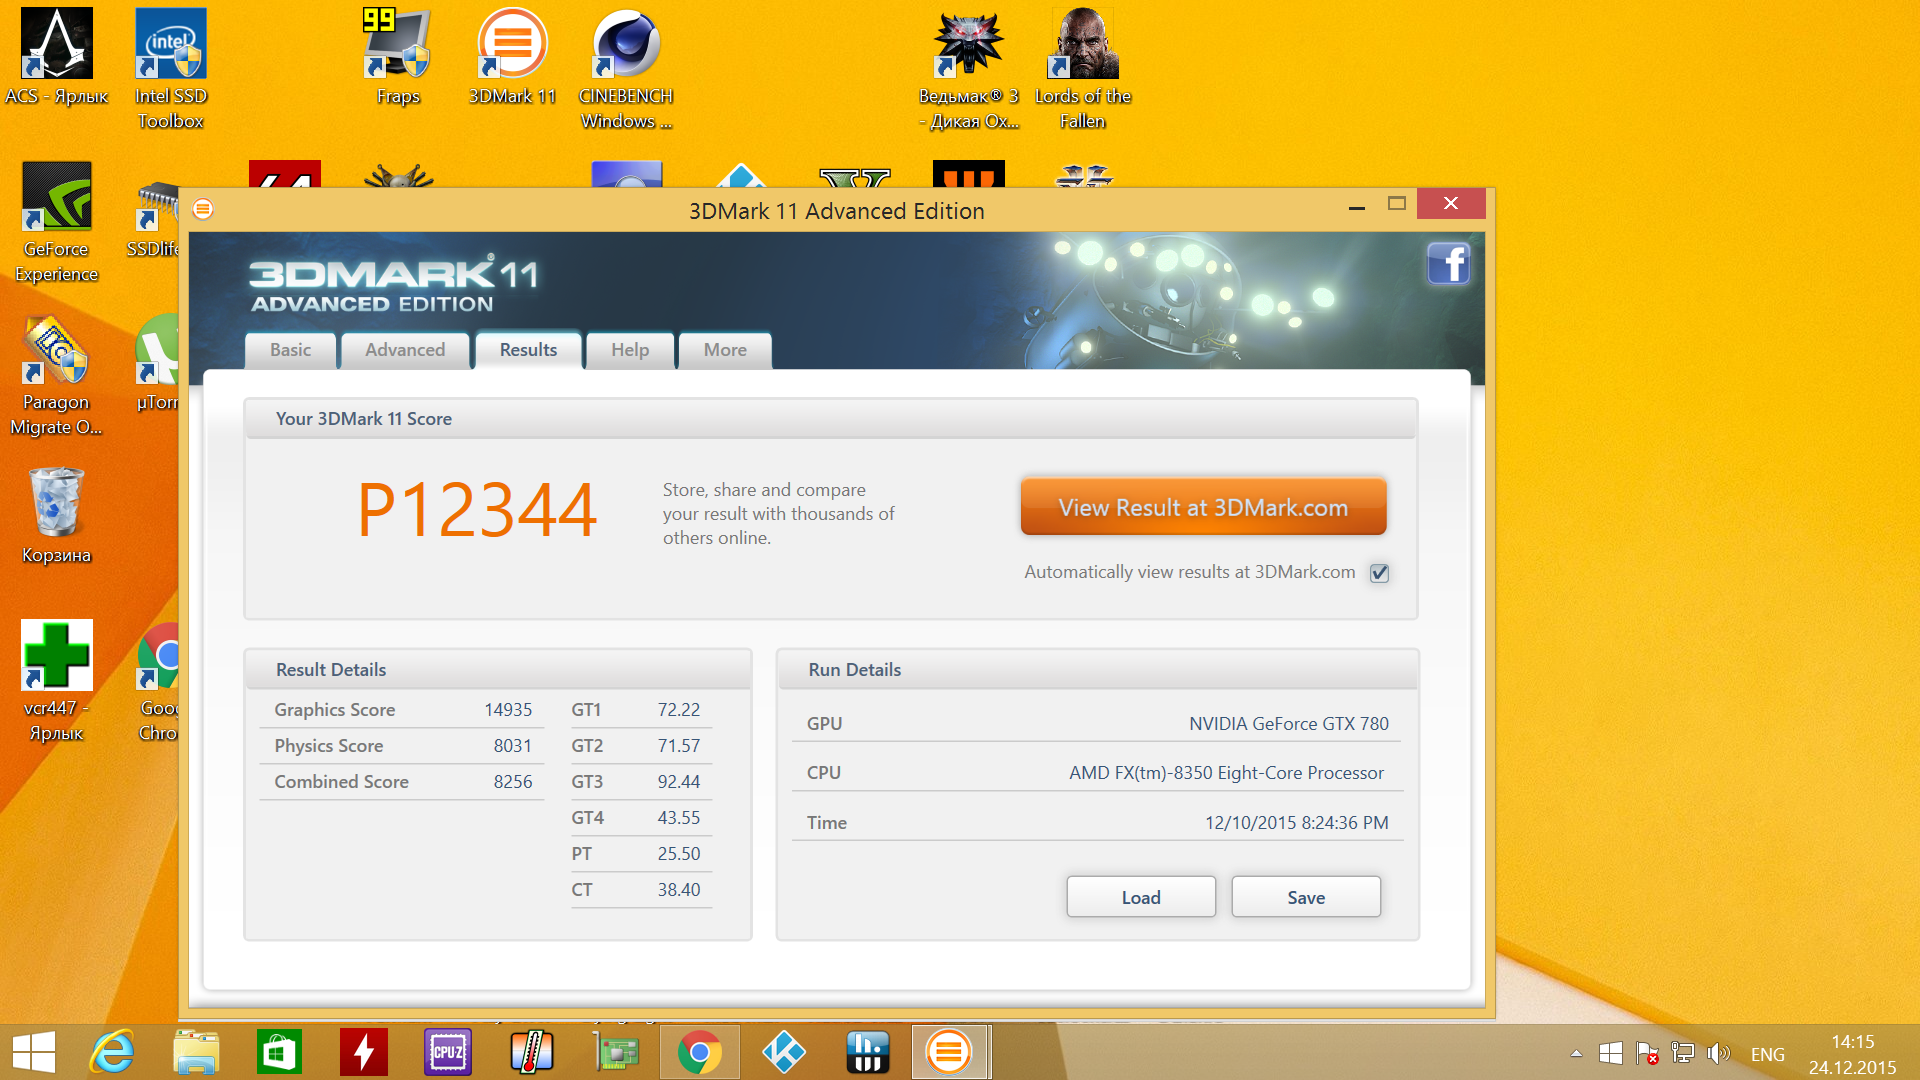
Task: Show hidden system tray icons
Action: point(1576,1053)
